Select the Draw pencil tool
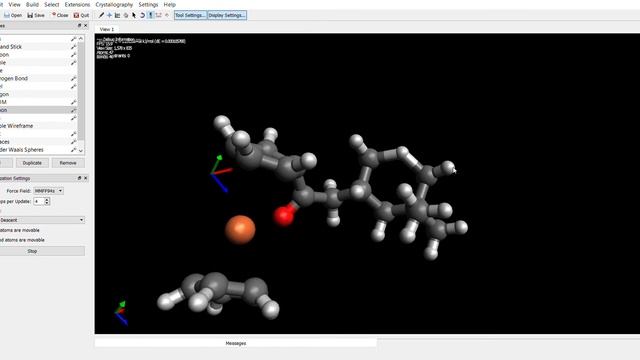640x360 pixels. [x=101, y=15]
